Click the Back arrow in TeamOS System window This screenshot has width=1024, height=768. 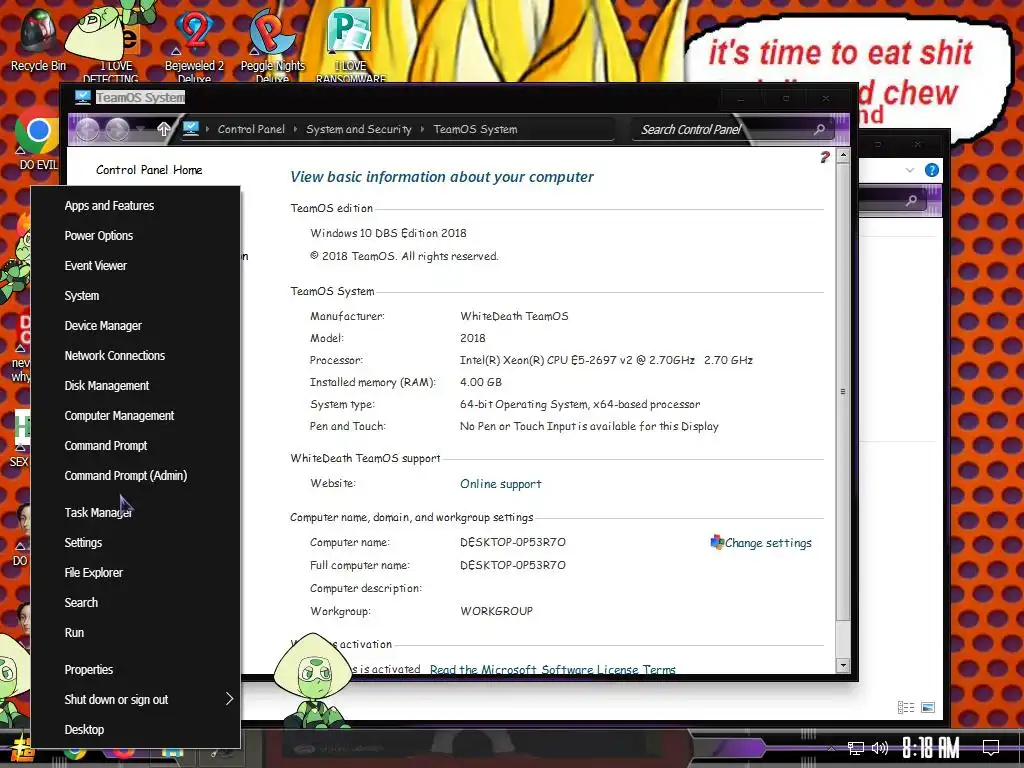[x=88, y=129]
